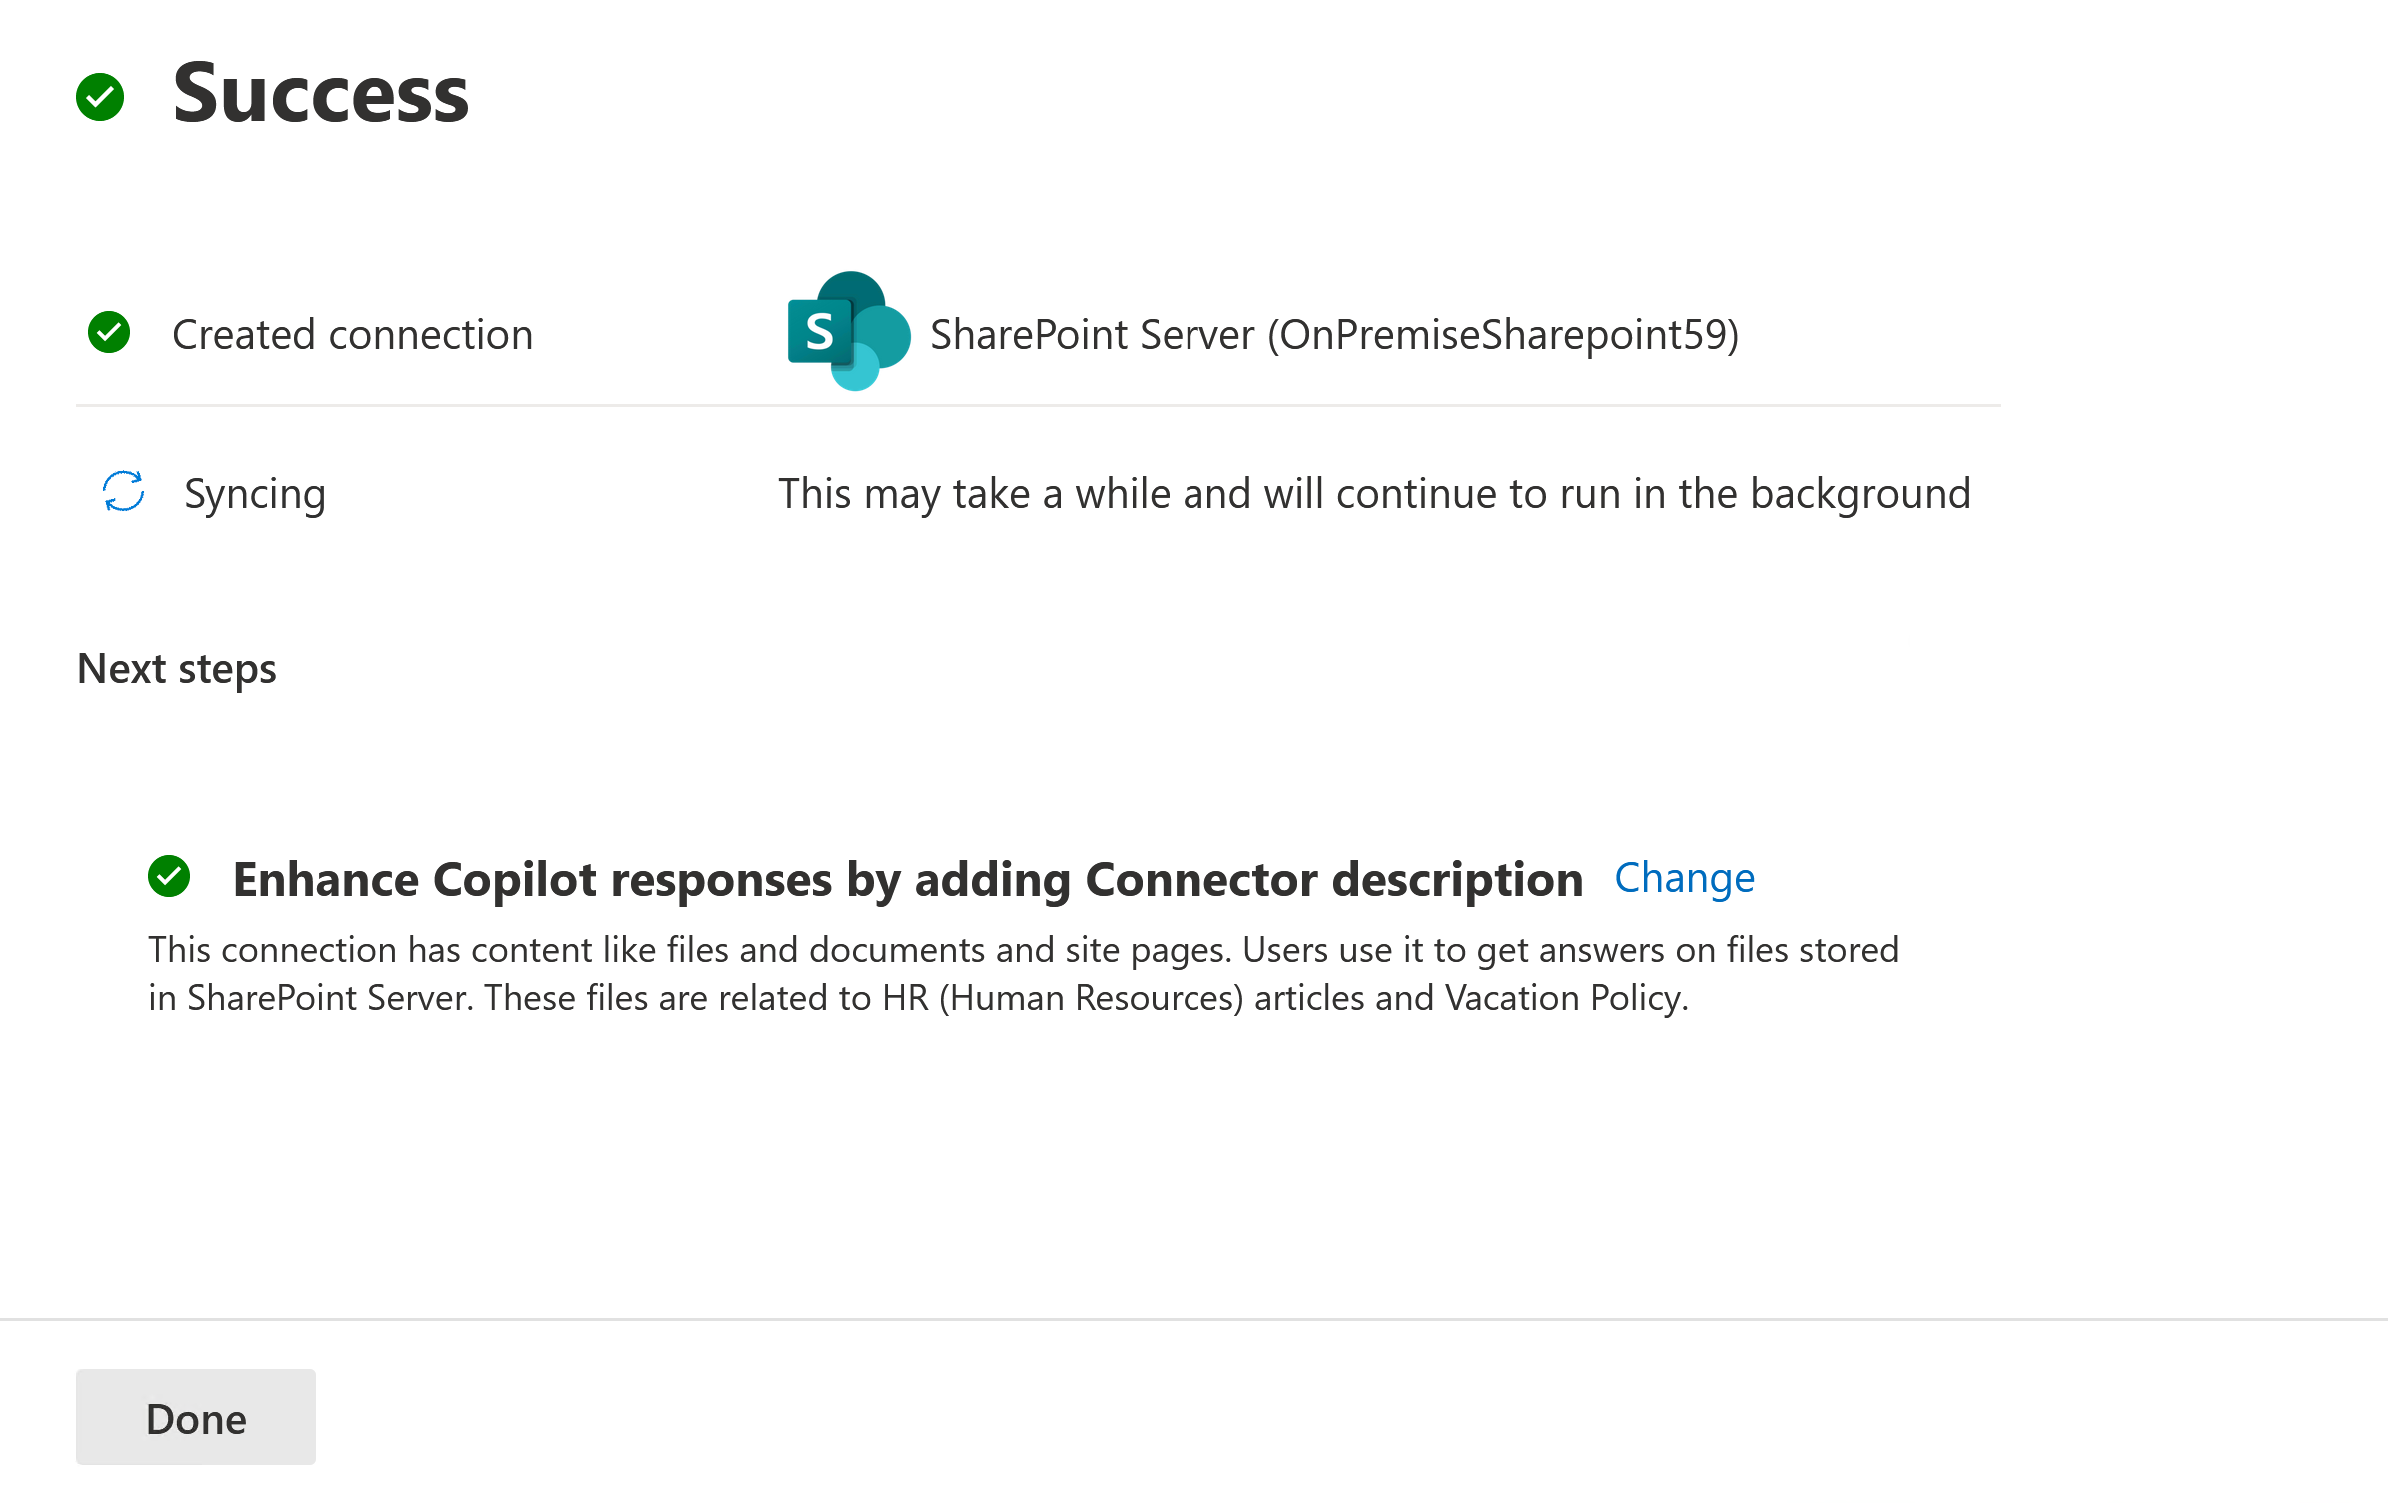Click the background sync message text
The image size is (2388, 1503).
pyautogui.click(x=1375, y=494)
